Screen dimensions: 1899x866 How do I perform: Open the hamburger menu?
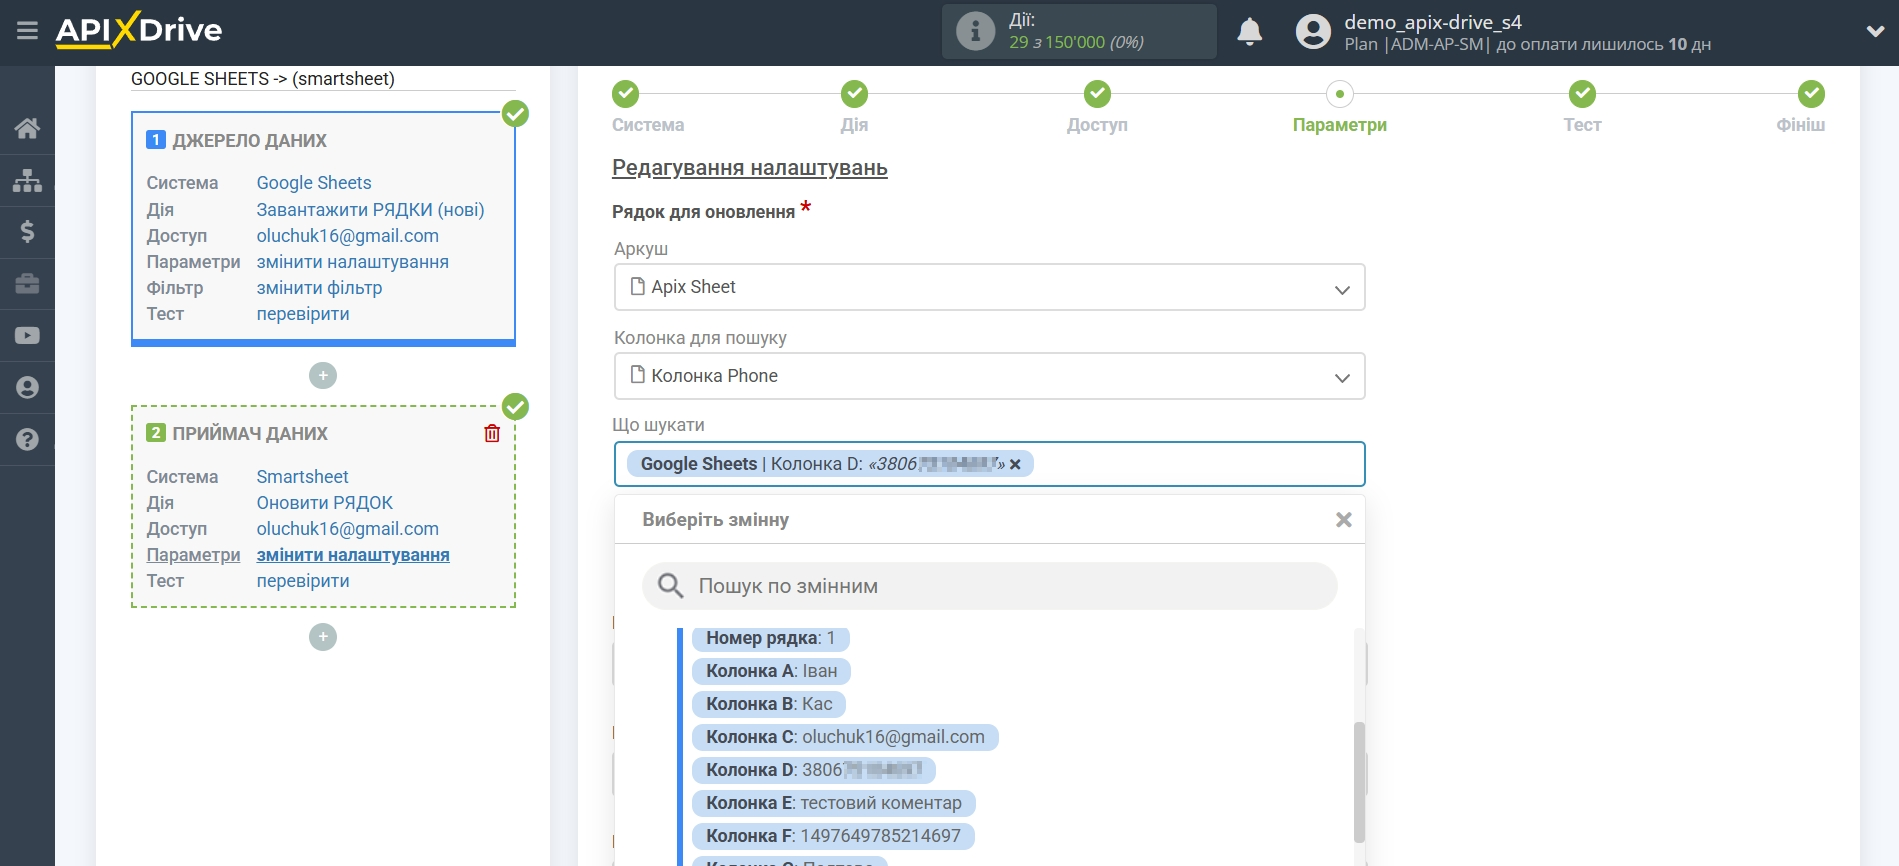(x=27, y=31)
